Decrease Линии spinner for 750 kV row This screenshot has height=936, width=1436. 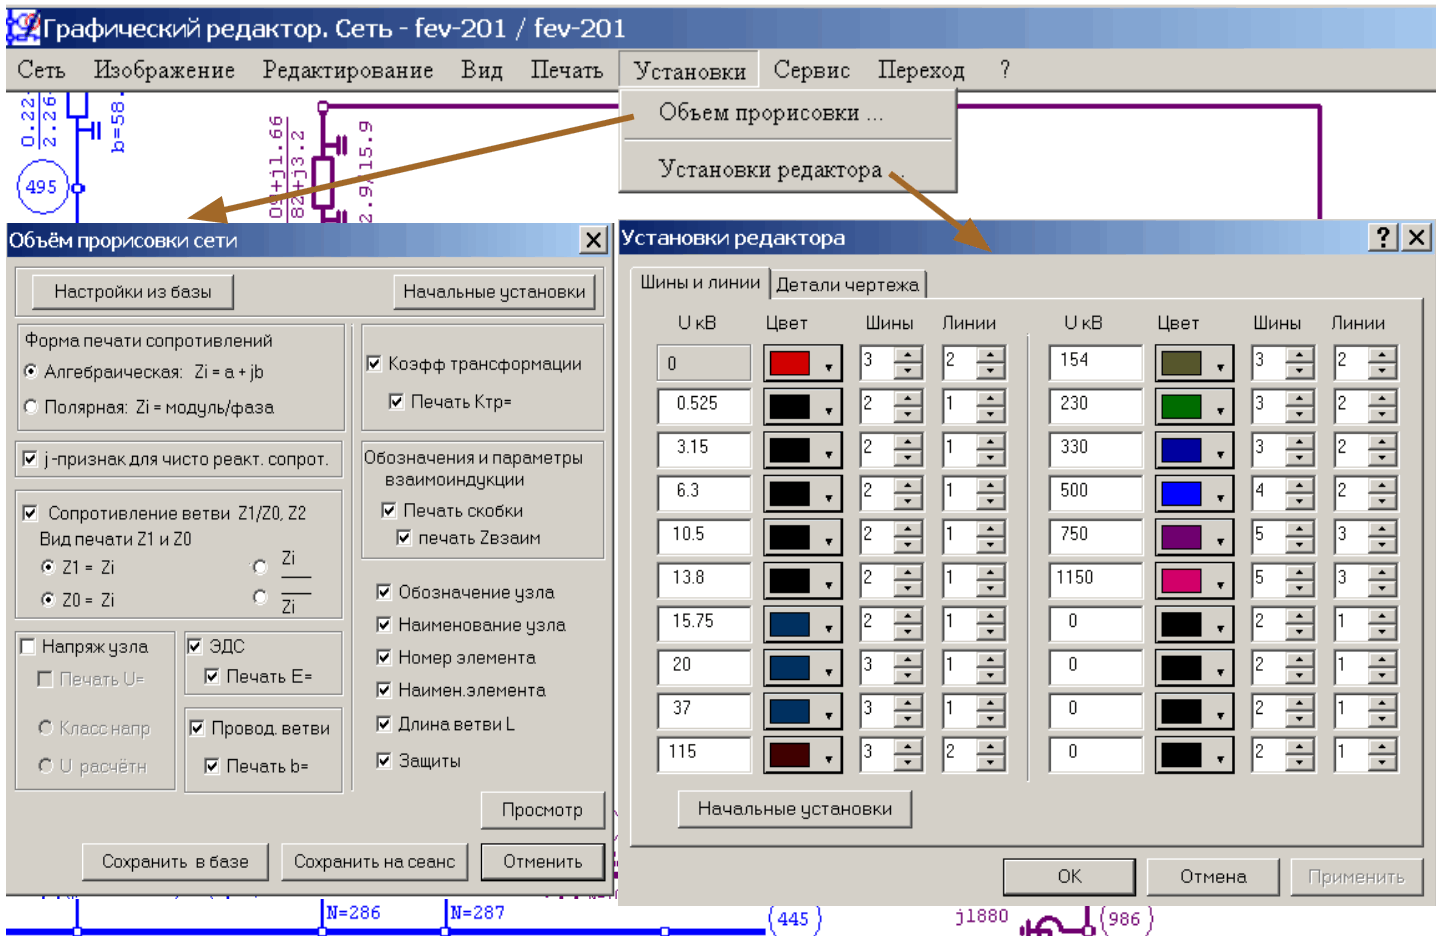(1381, 544)
